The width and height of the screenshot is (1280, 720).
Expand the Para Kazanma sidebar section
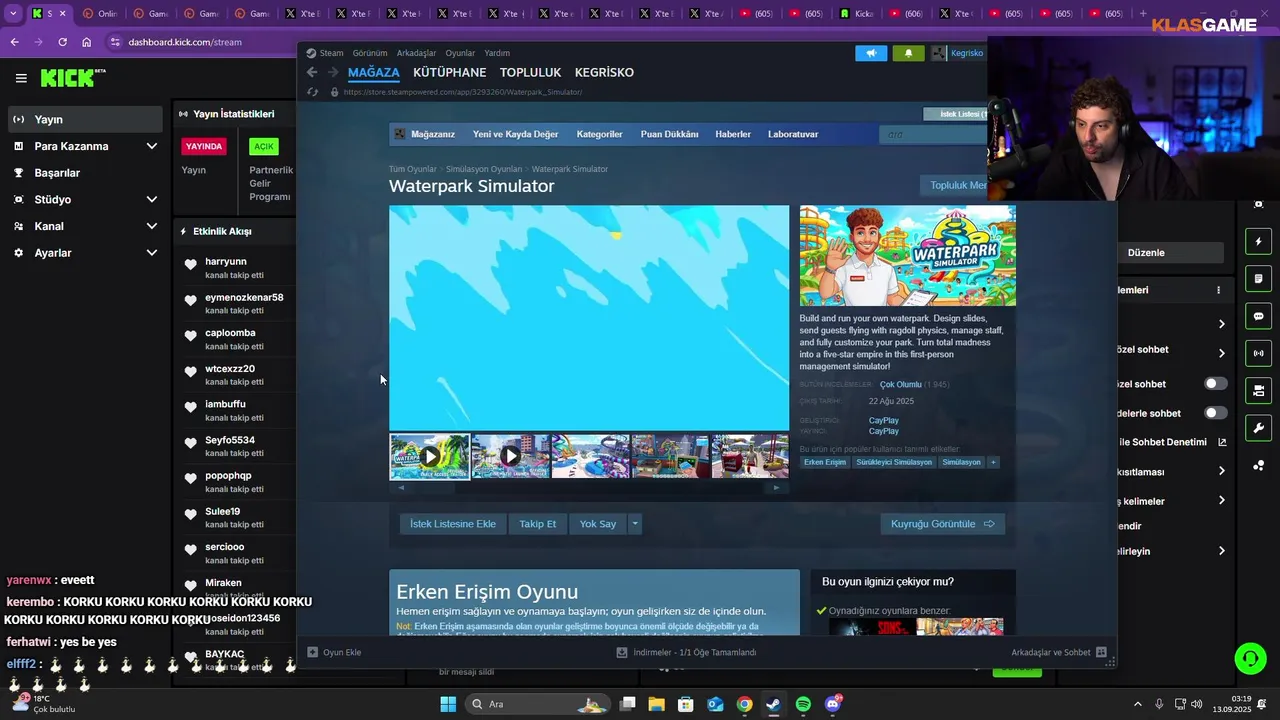pos(151,146)
